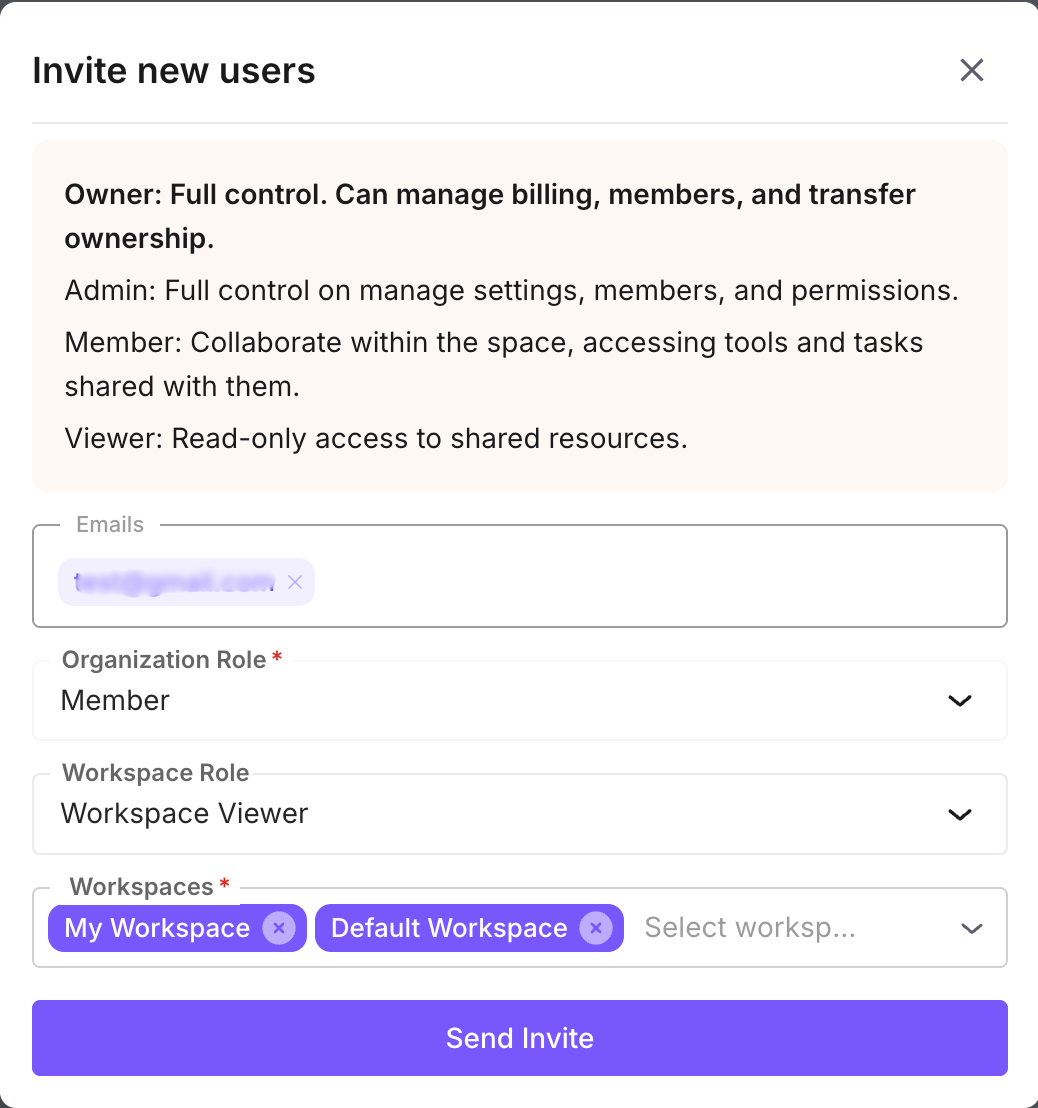
Task: Click the Viewer read-only description line
Action: [375, 438]
